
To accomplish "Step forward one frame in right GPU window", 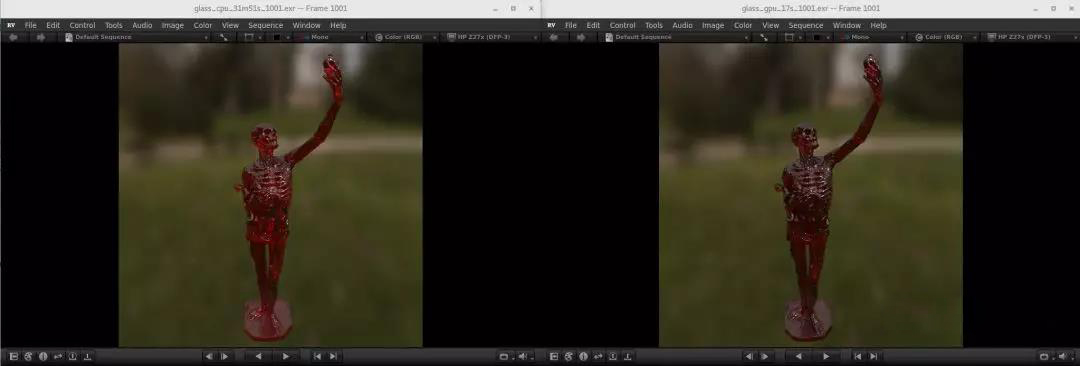I will point(764,356).
